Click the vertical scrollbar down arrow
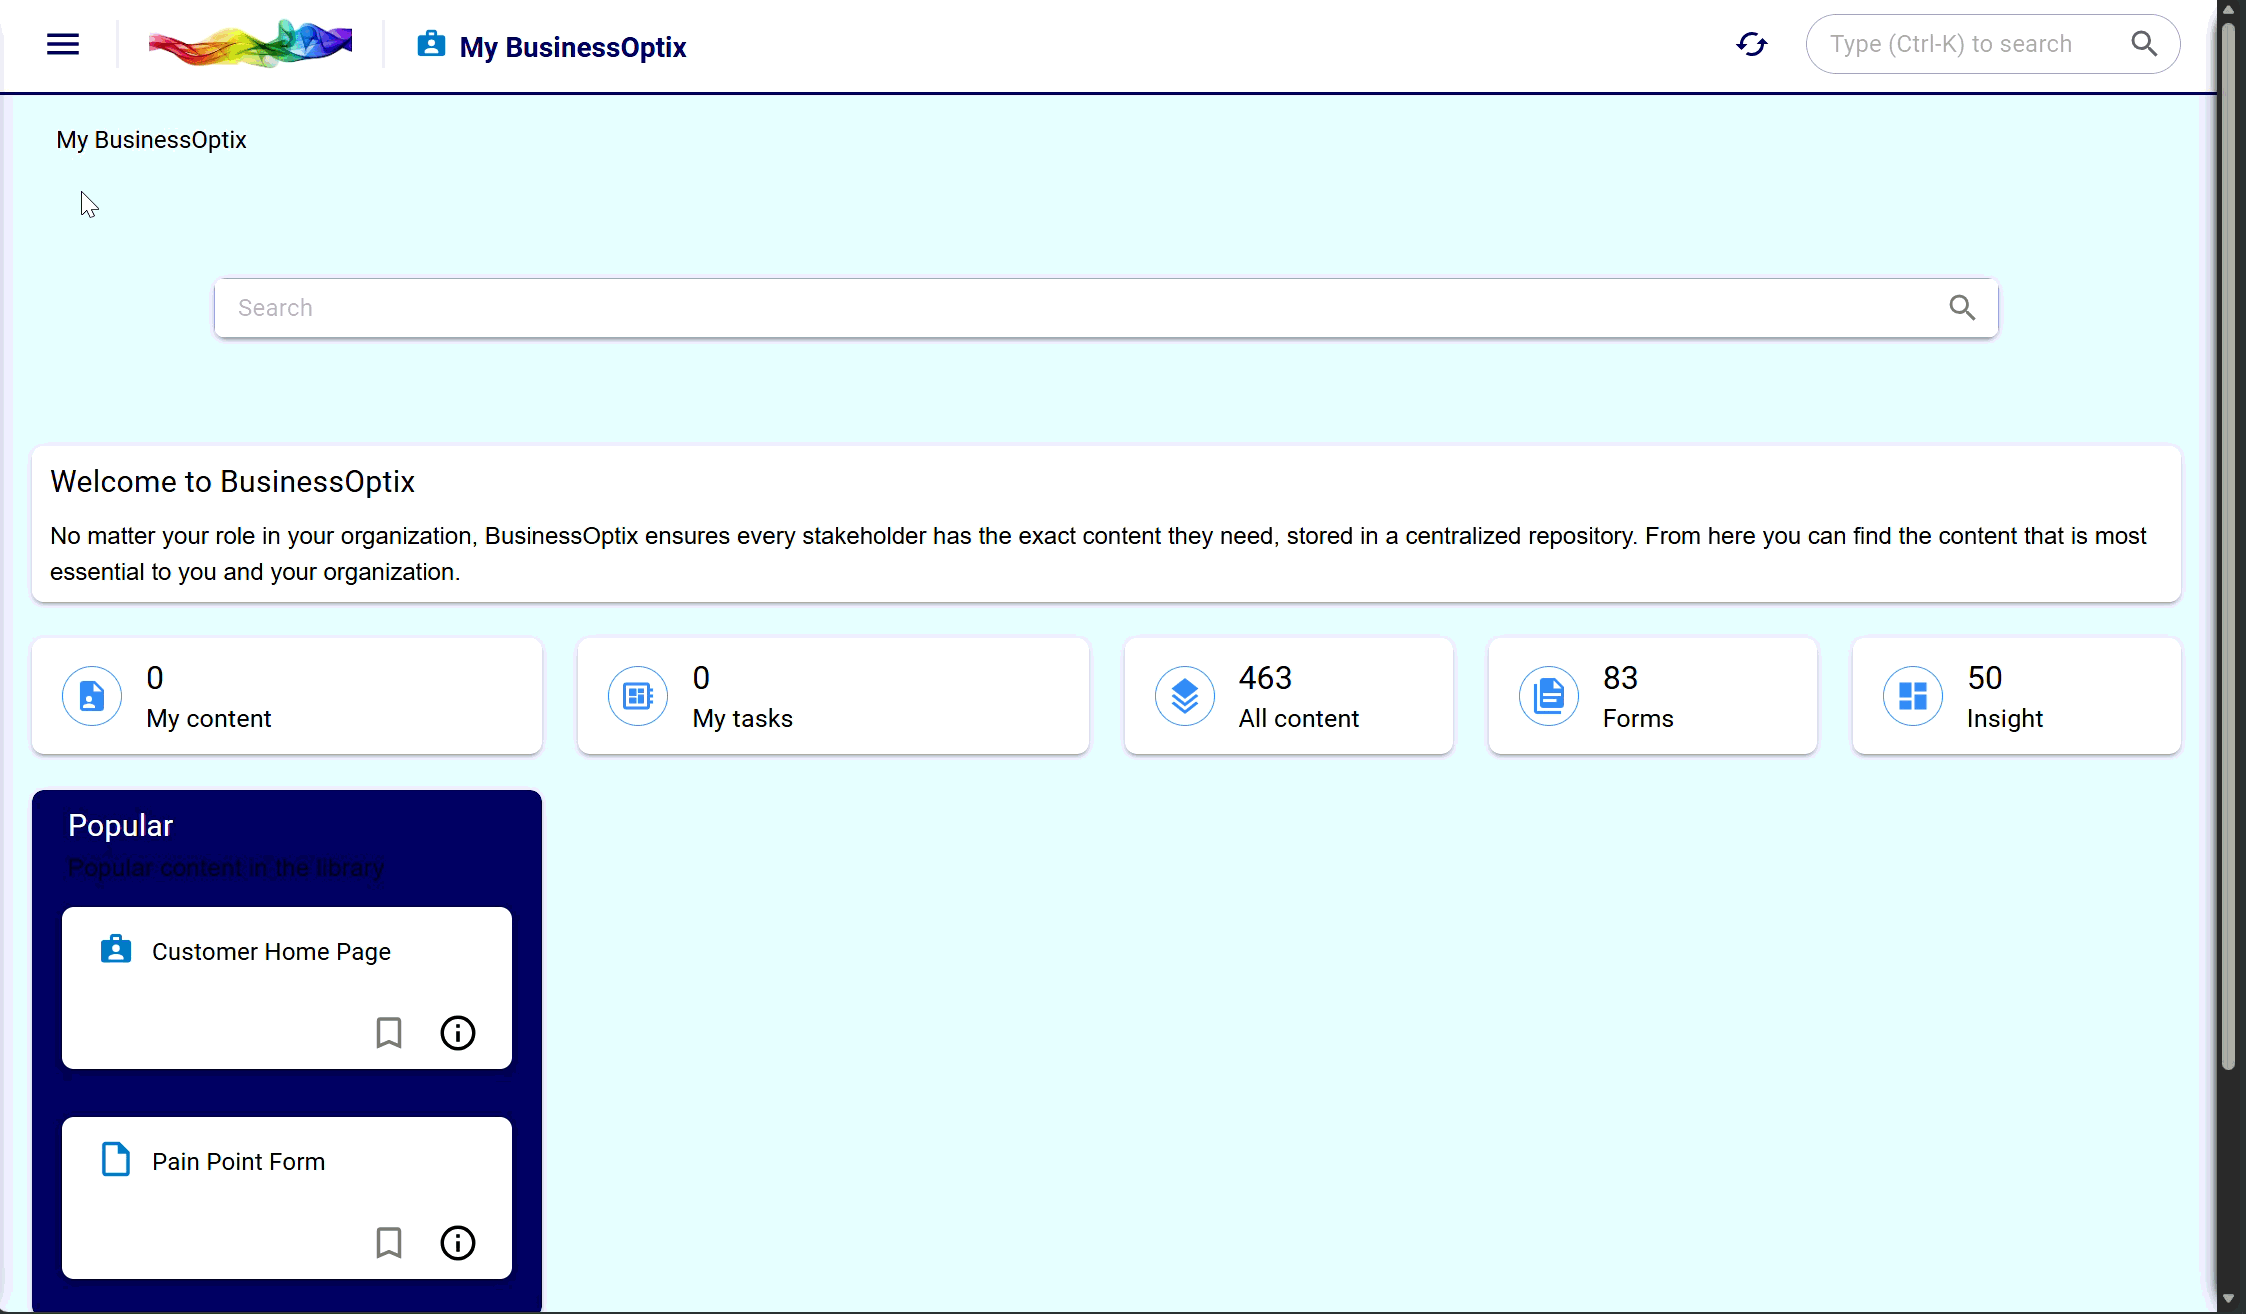Screen dimensions: 2246x1314 pyautogui.click(x=2228, y=1299)
